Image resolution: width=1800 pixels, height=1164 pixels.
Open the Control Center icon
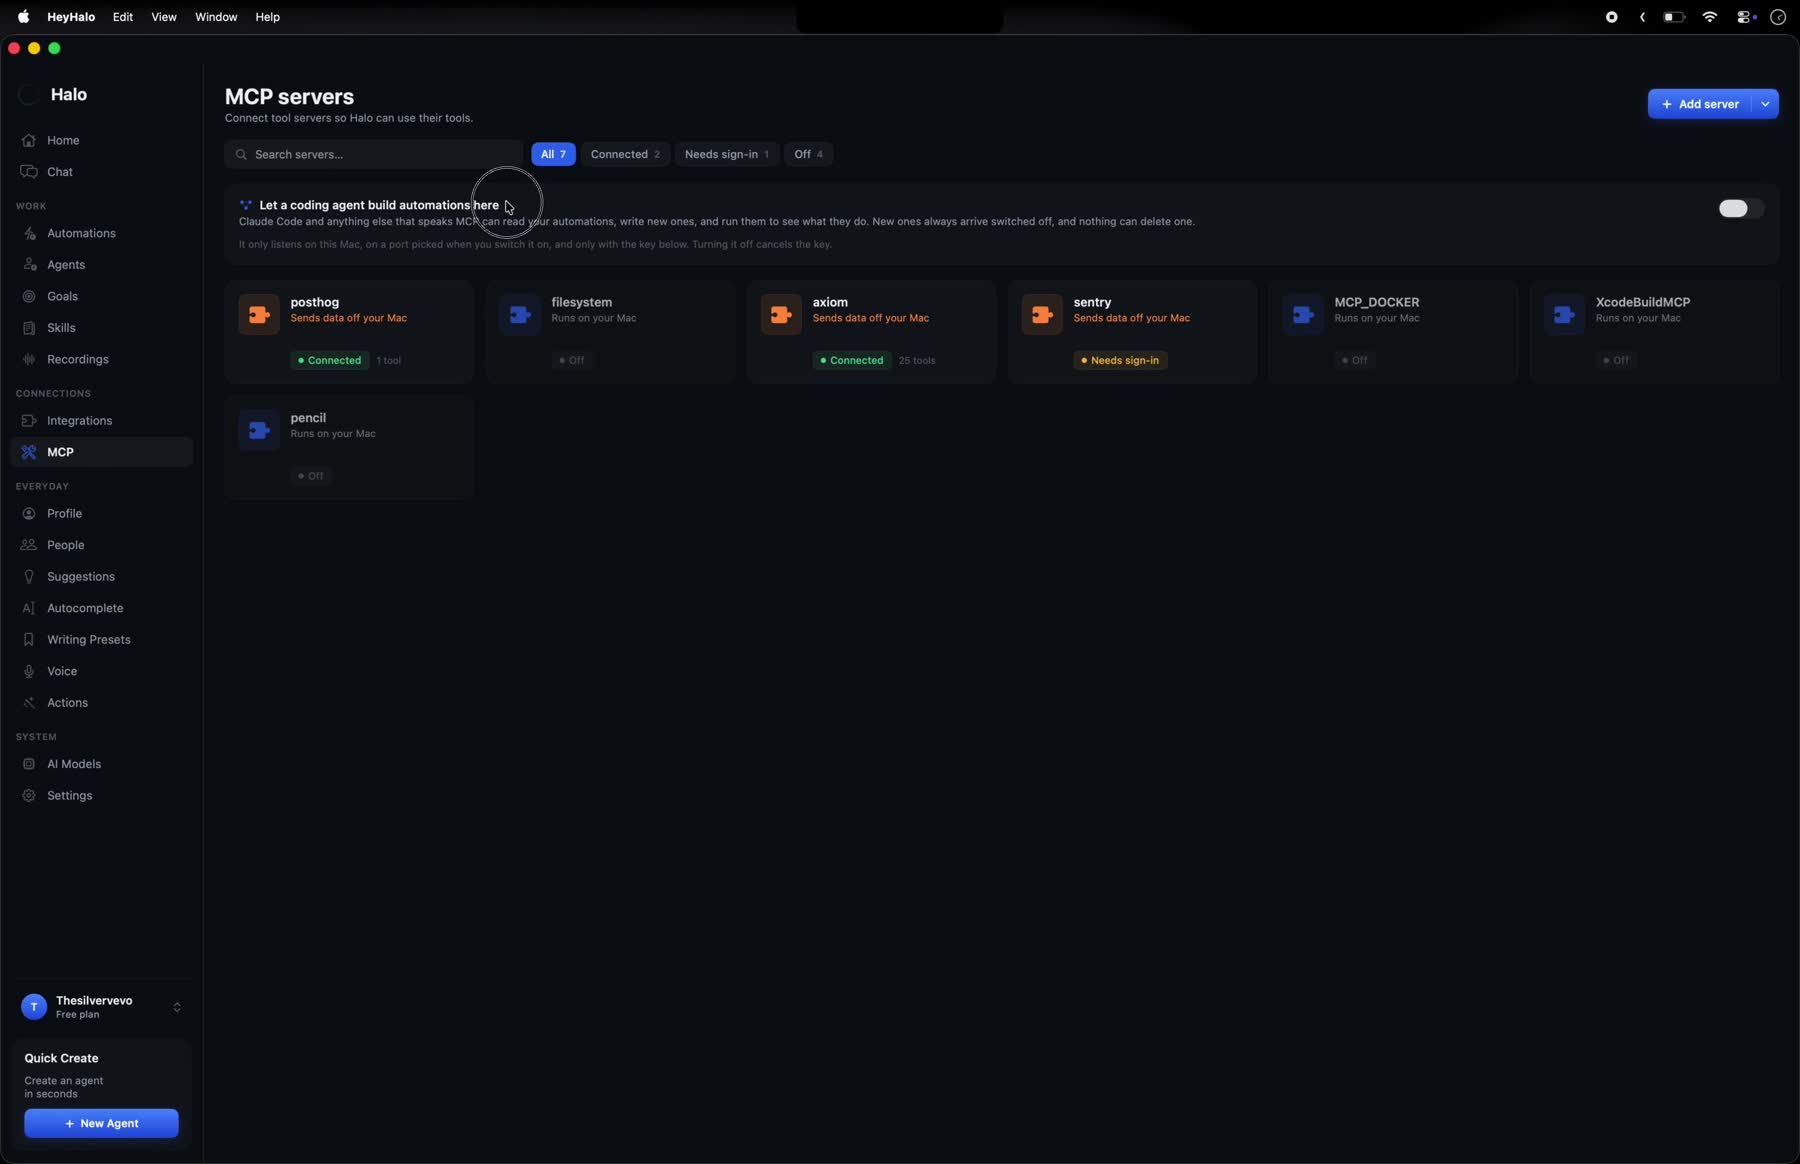coord(1746,17)
